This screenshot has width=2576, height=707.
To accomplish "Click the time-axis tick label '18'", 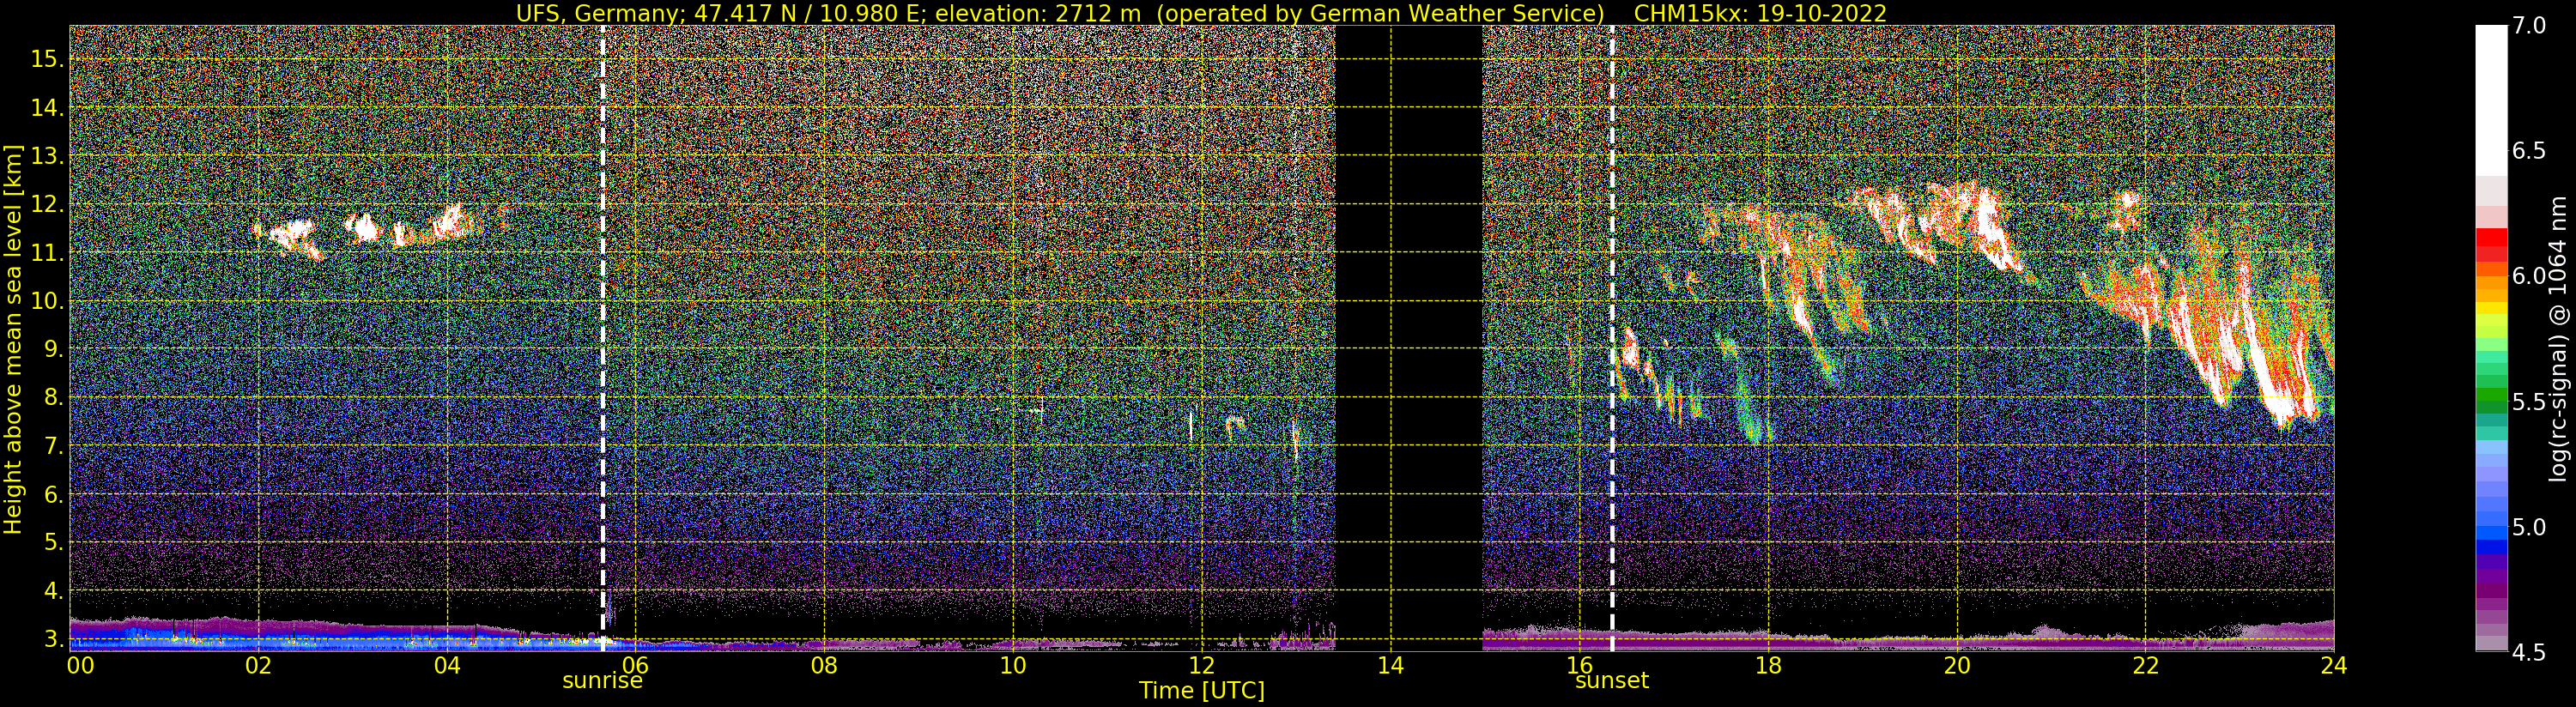I will [1768, 665].
